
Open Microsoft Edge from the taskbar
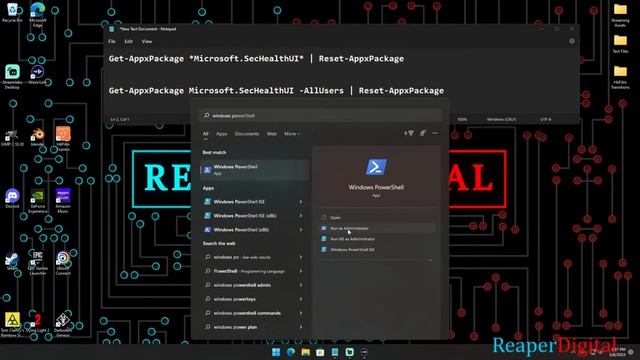tap(291, 352)
